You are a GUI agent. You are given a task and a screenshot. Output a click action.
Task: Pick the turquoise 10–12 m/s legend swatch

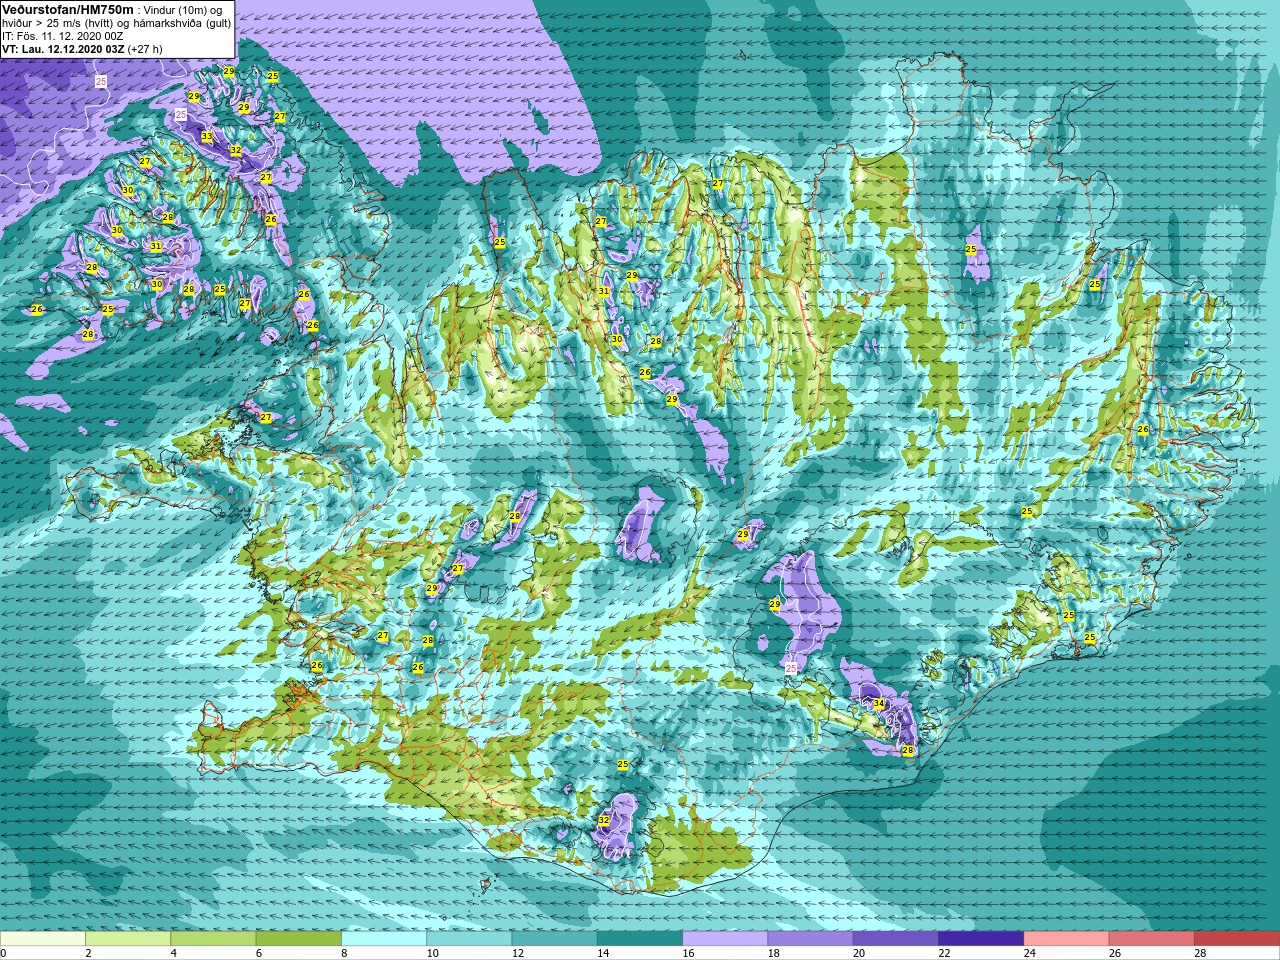click(469, 939)
